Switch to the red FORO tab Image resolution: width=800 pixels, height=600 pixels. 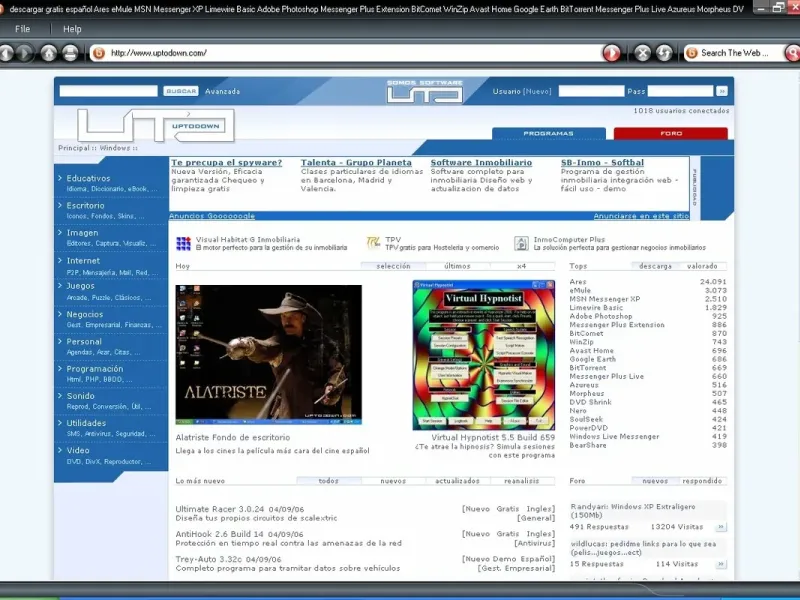click(x=670, y=133)
